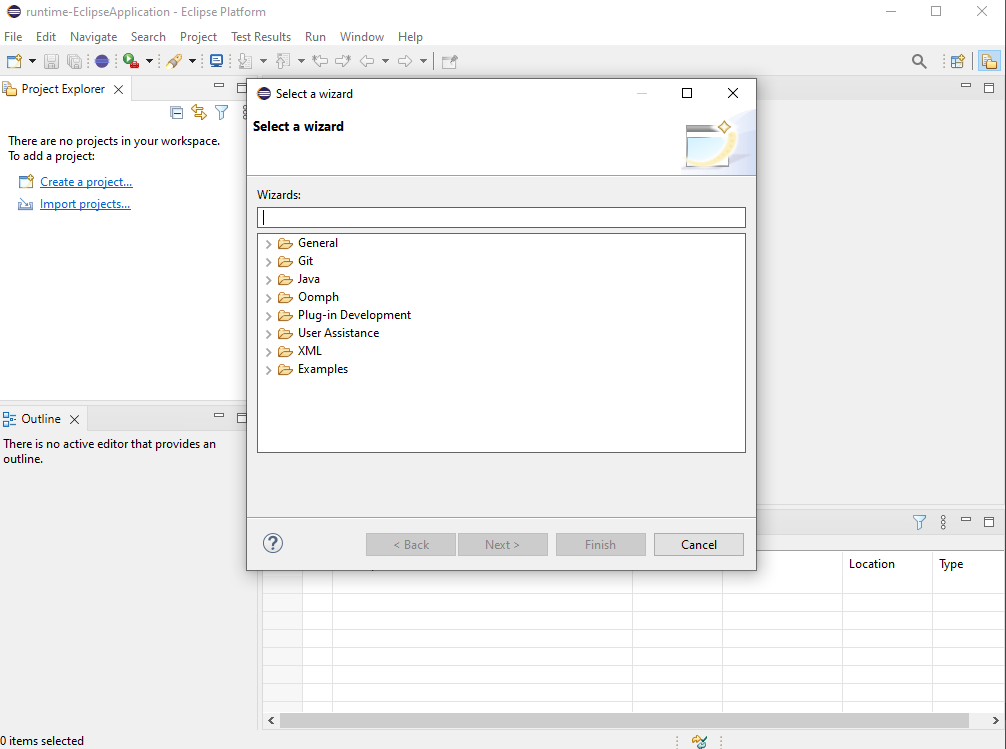The image size is (1006, 749).
Task: Click the Forward navigation arrow in toolbar
Action: [x=405, y=61]
